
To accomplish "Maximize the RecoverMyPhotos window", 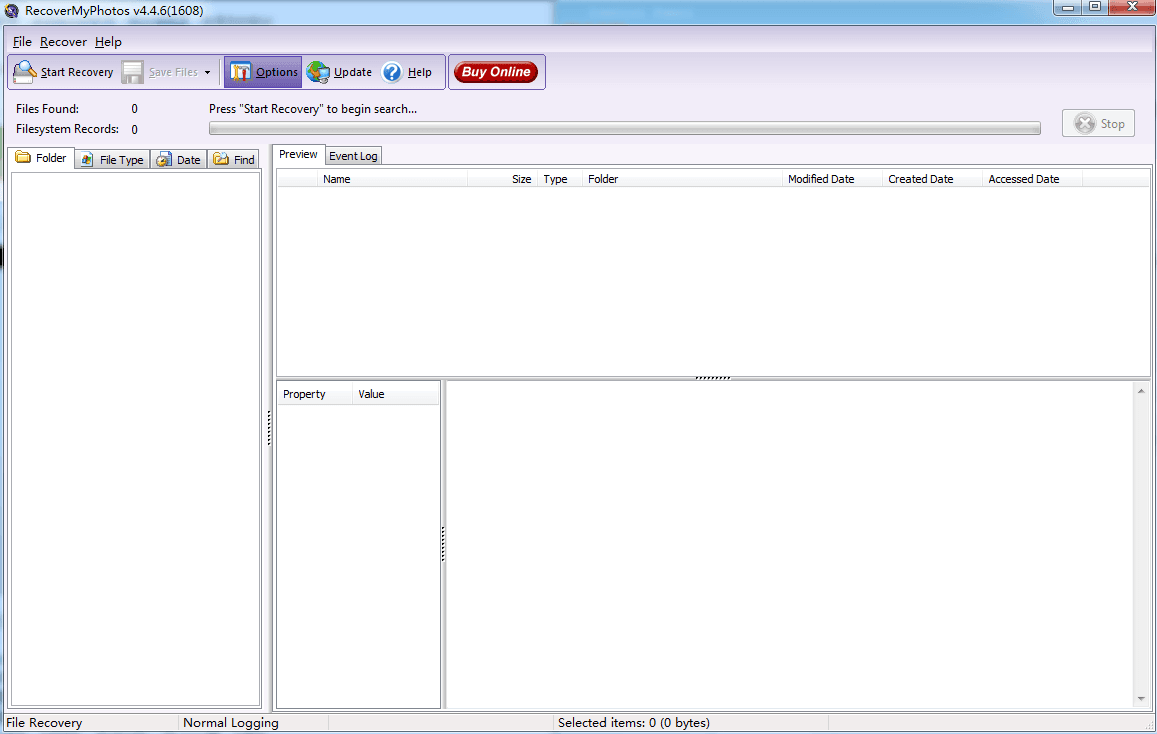I will pyautogui.click(x=1095, y=7).
